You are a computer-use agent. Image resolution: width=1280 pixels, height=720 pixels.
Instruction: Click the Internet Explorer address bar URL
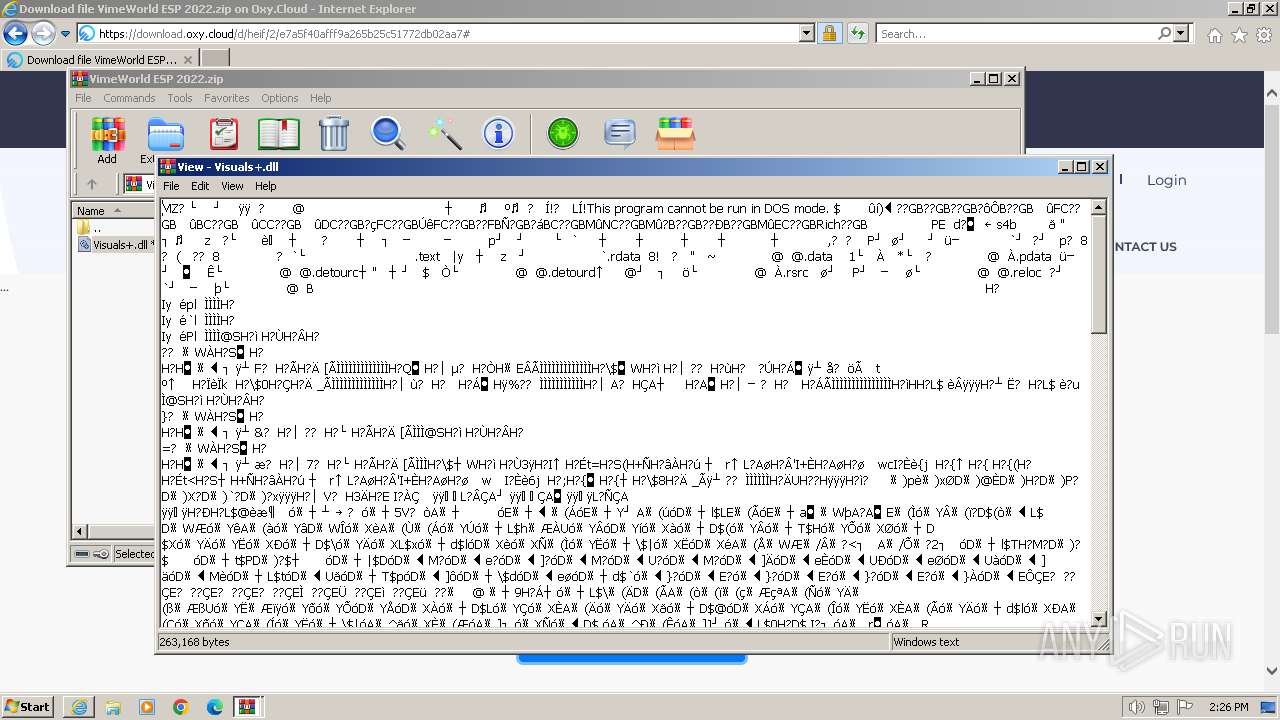coord(284,33)
